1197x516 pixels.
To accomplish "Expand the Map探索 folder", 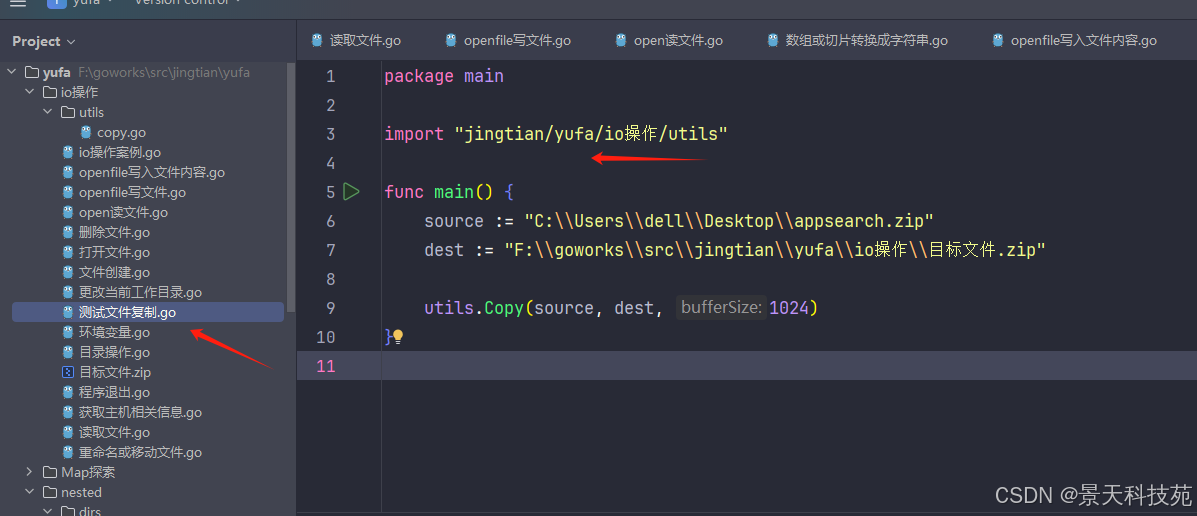I will coord(30,472).
